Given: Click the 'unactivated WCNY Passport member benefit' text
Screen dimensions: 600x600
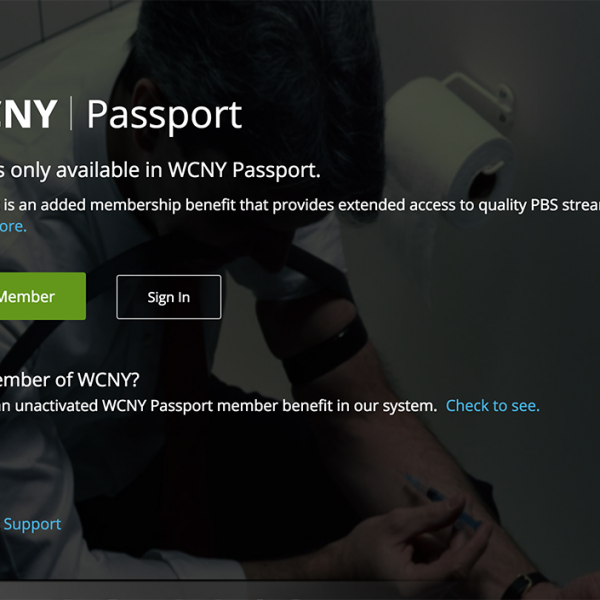Looking at the screenshot, I should pyautogui.click(x=218, y=406).
